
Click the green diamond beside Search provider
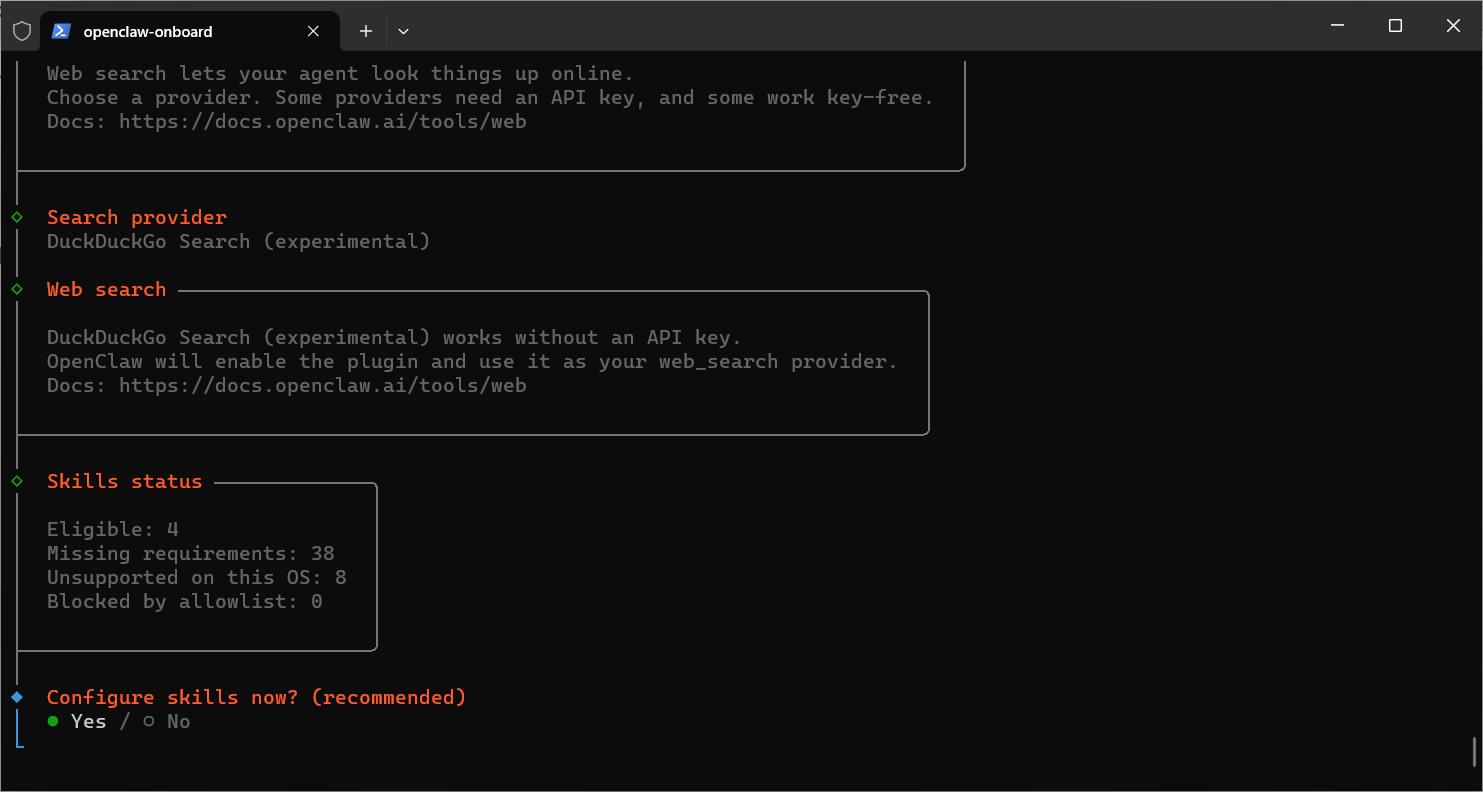(17, 217)
